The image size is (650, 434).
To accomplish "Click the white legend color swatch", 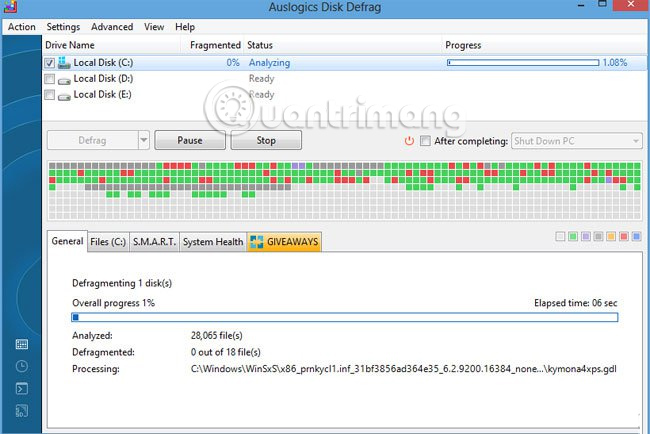I will tap(560, 237).
